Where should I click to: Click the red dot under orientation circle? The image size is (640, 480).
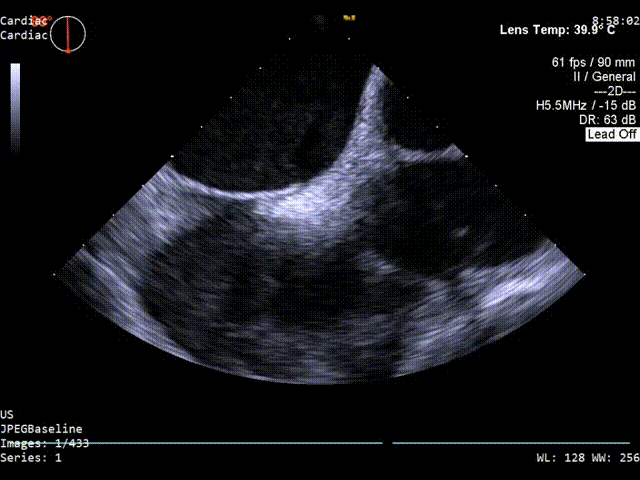tap(68, 51)
